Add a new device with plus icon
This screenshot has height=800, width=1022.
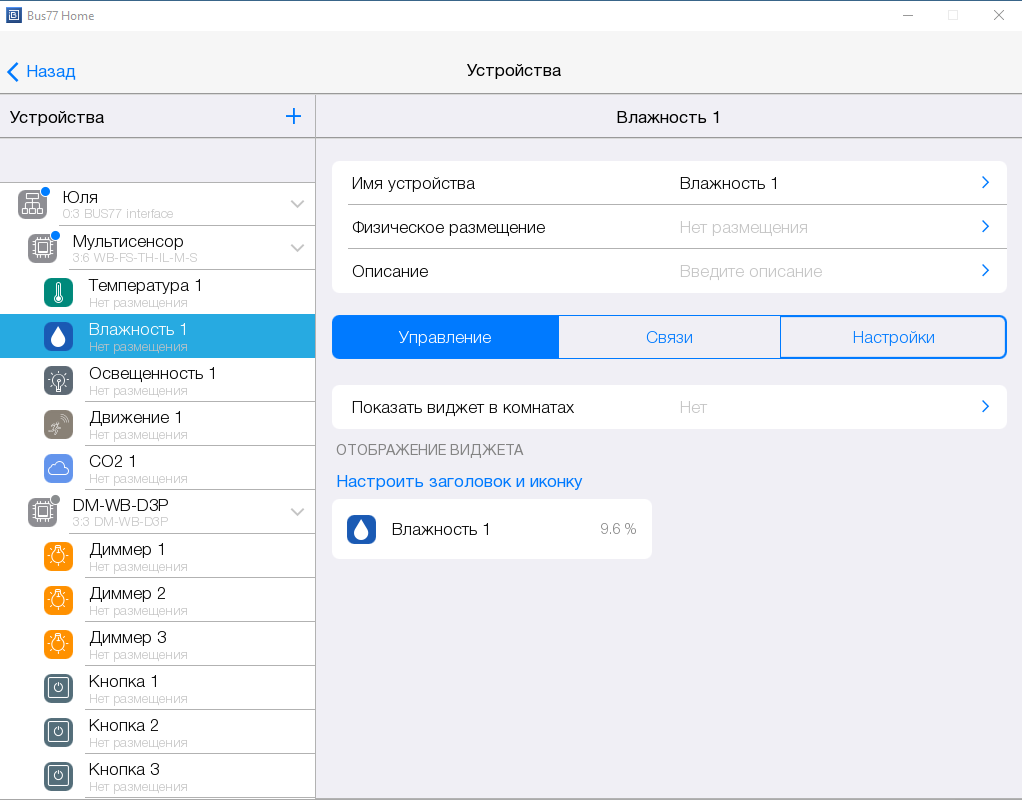293,116
